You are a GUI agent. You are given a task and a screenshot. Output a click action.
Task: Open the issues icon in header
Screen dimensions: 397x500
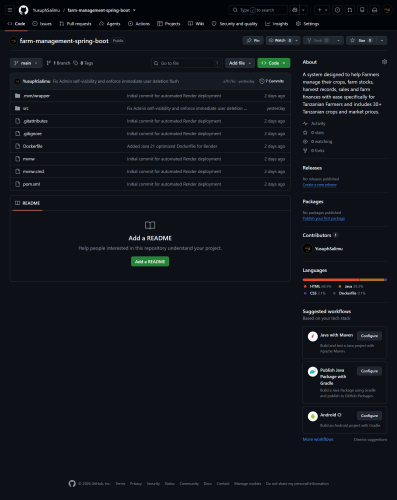click(337, 10)
